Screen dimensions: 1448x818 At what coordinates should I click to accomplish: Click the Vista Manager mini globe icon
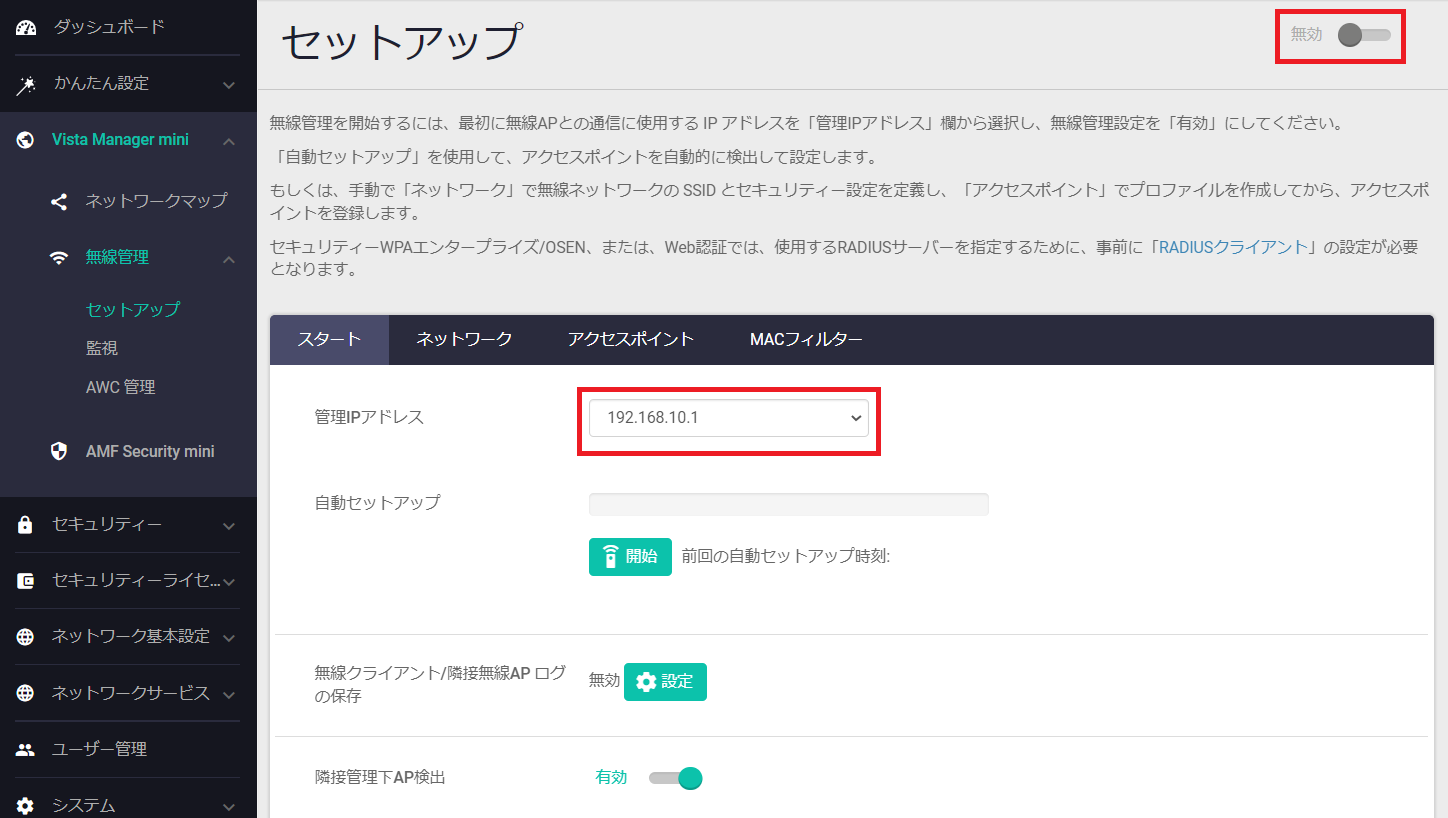[26, 141]
